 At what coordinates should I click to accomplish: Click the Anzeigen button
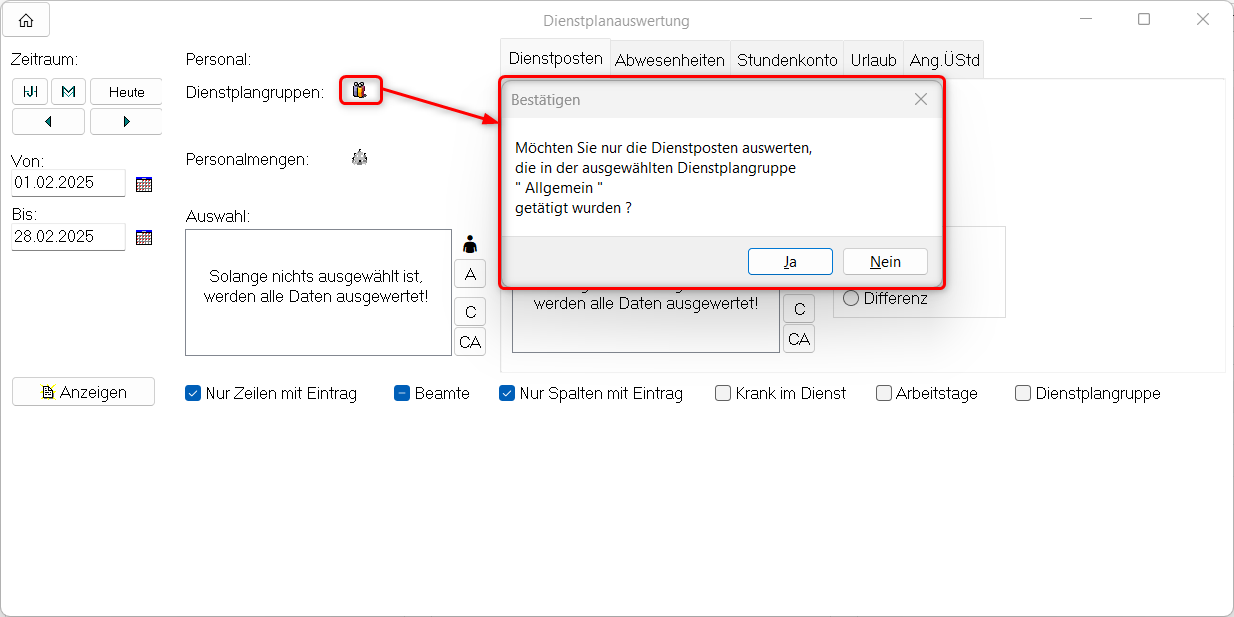point(83,392)
